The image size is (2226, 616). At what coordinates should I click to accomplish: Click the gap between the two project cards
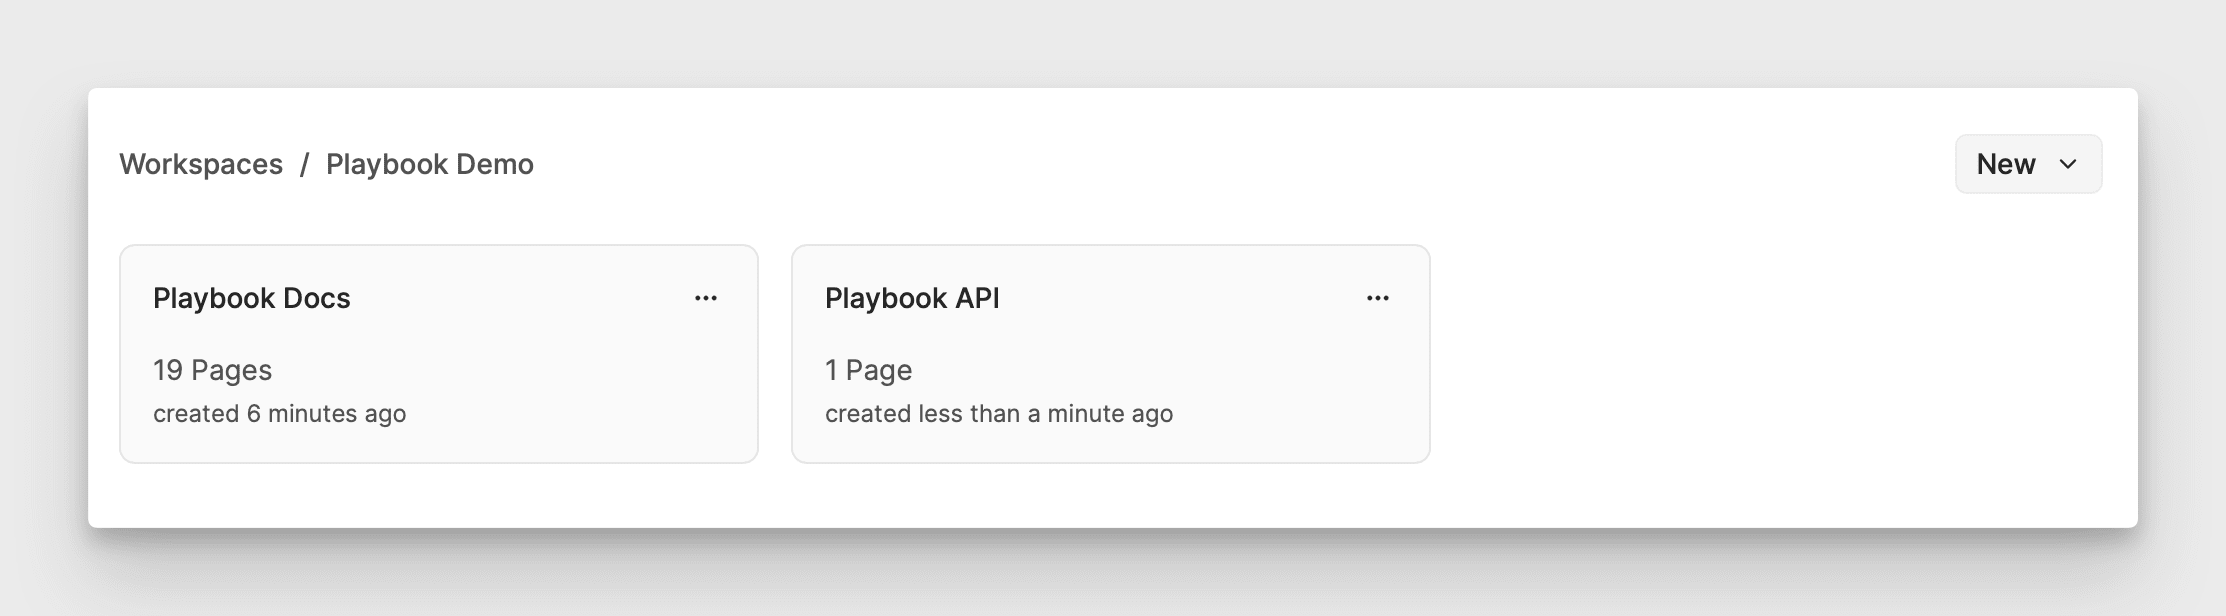775,354
